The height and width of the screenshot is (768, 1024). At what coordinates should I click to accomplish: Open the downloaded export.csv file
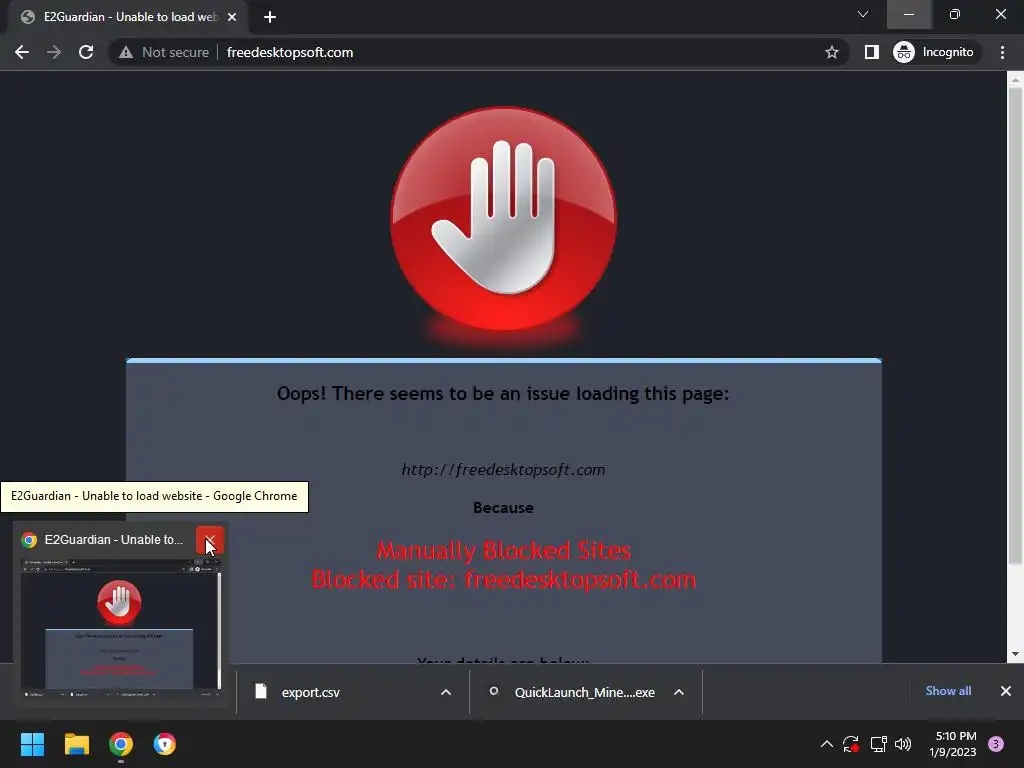coord(310,692)
